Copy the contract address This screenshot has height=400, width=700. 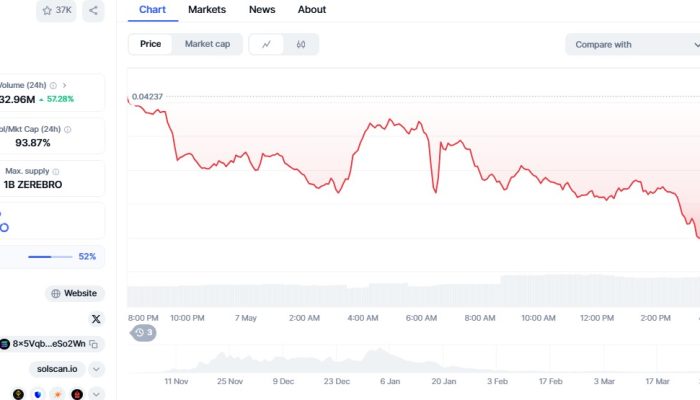[93, 344]
